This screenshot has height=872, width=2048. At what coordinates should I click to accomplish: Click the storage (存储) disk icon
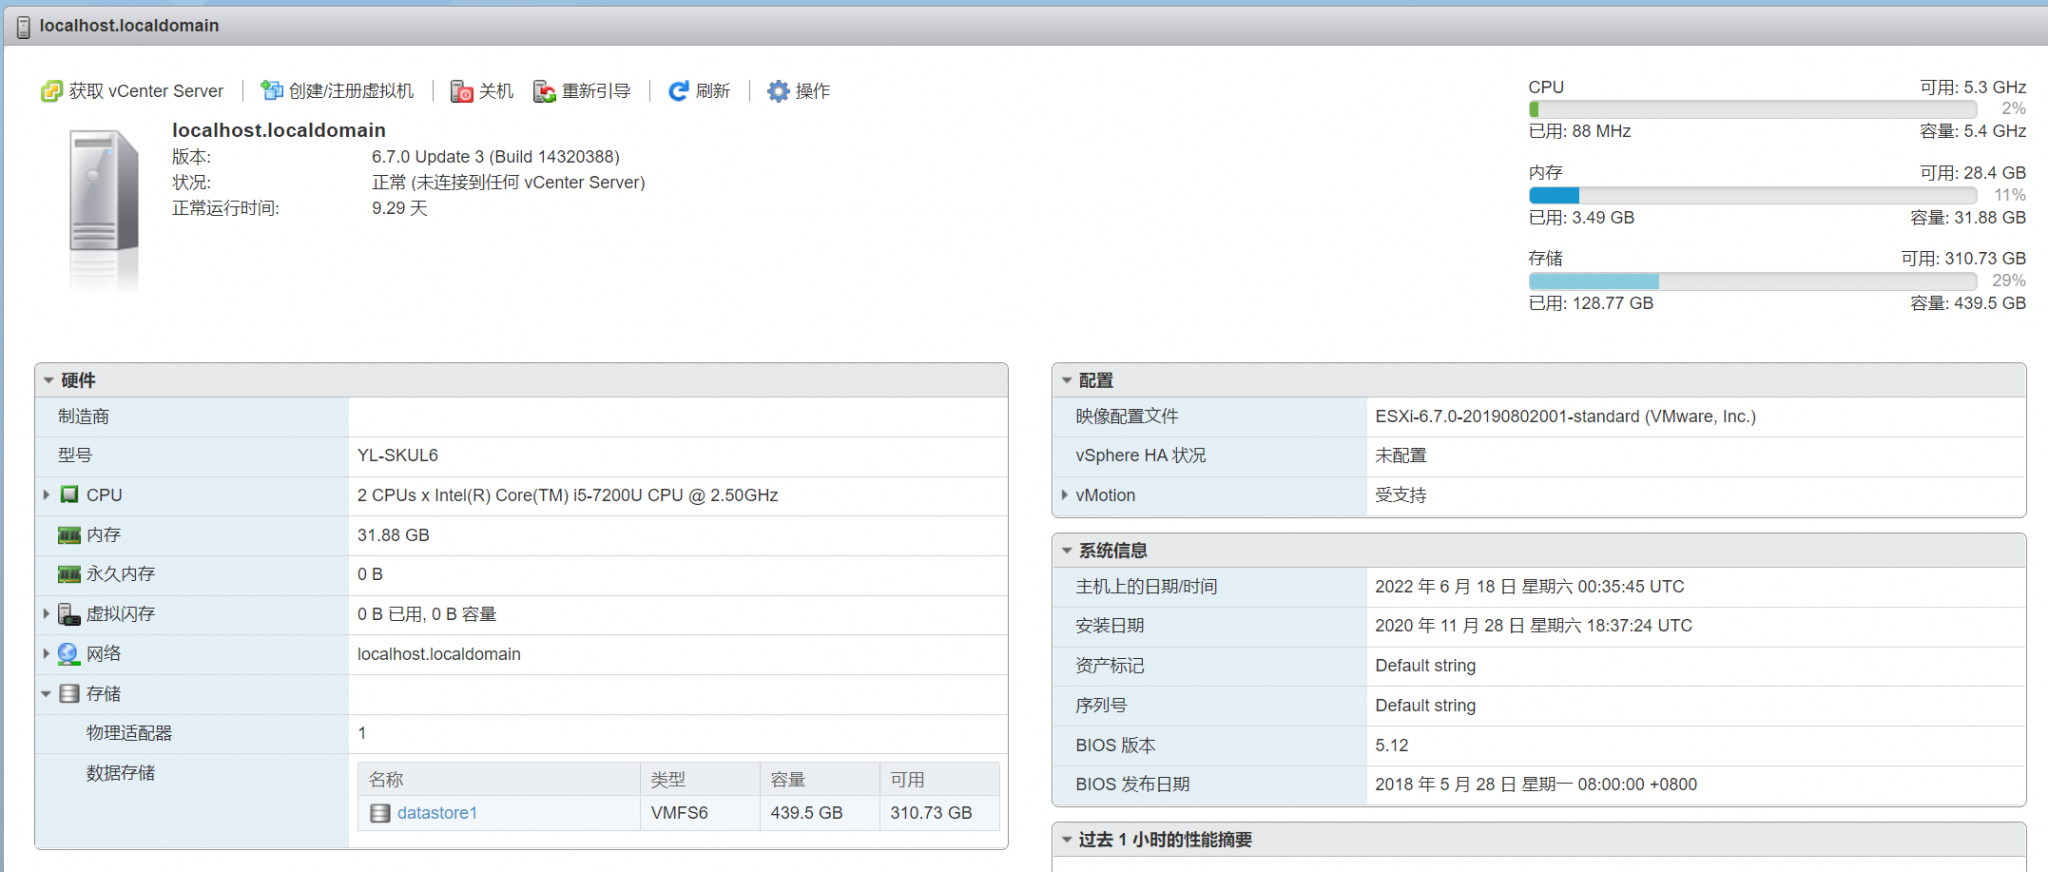click(69, 694)
